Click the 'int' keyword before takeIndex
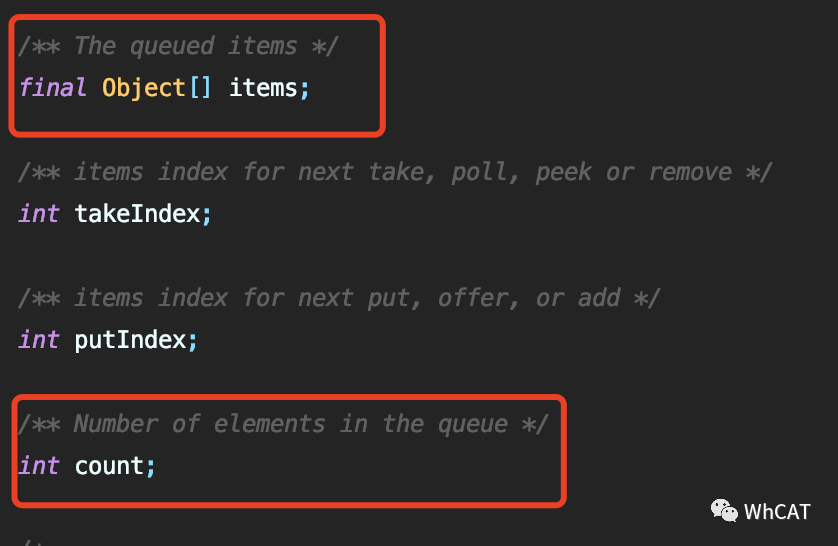Viewport: 838px width, 546px height. (39, 214)
